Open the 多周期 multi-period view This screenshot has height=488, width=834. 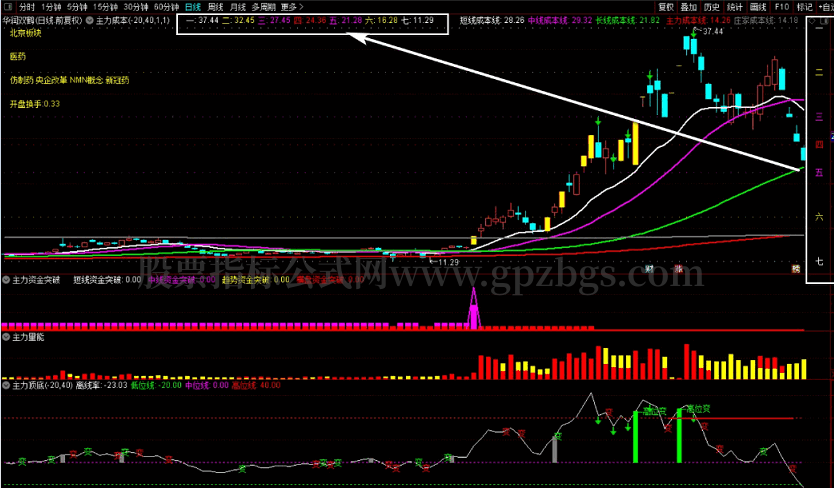coord(263,6)
